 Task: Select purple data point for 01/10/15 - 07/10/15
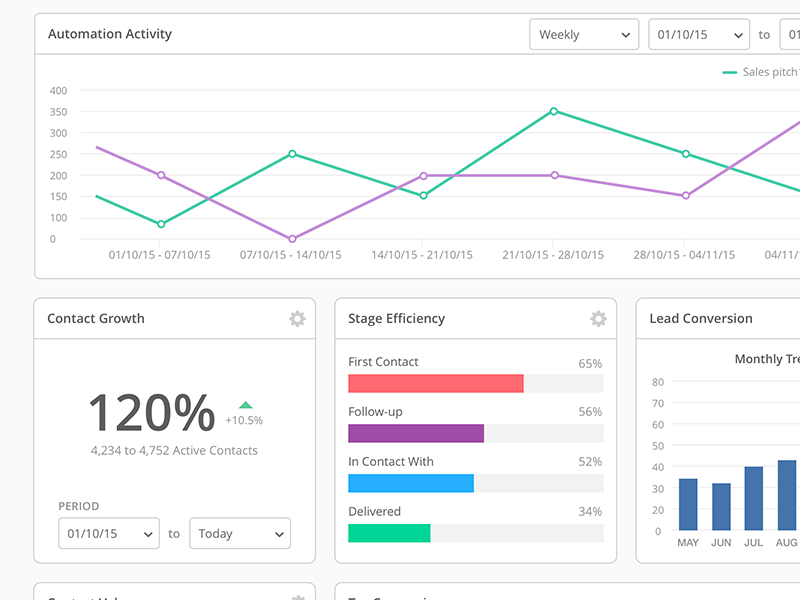(x=161, y=175)
